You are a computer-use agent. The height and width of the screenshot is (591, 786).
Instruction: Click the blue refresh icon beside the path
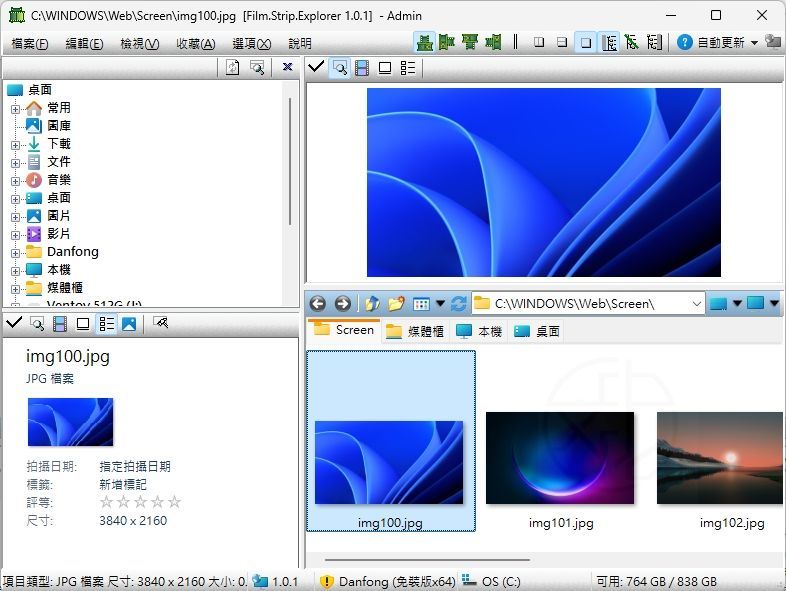coord(459,304)
